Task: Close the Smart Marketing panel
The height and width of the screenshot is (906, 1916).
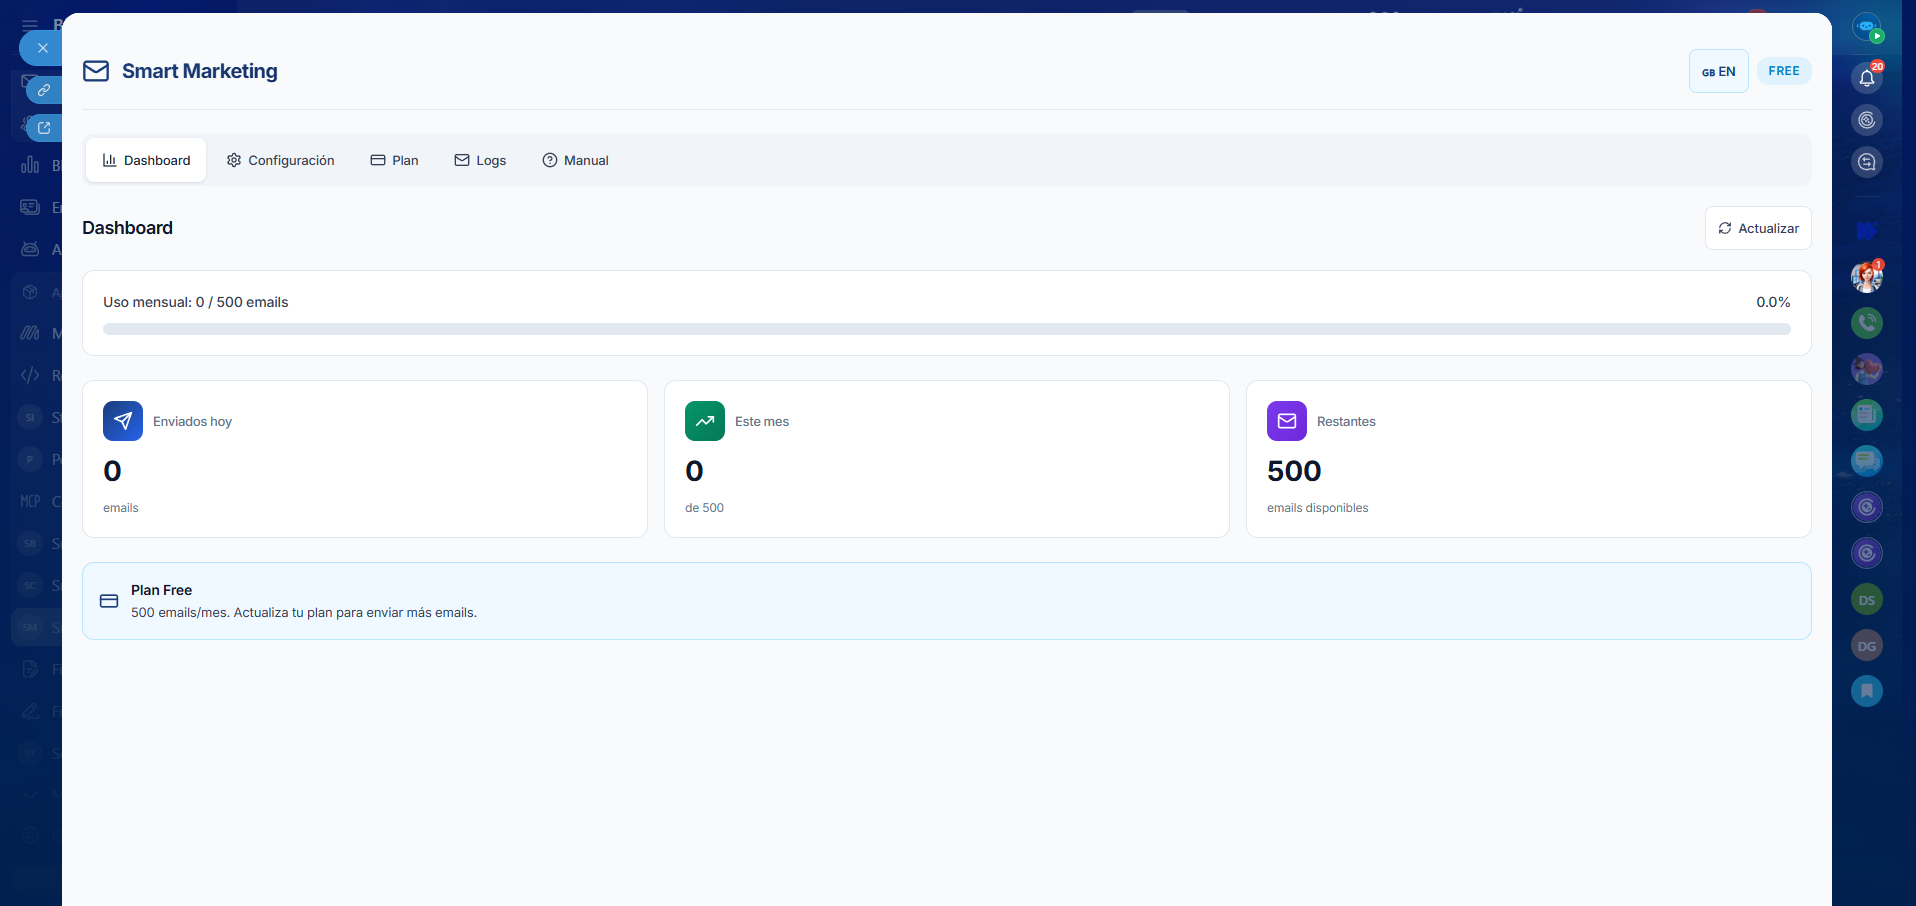Action: point(42,48)
